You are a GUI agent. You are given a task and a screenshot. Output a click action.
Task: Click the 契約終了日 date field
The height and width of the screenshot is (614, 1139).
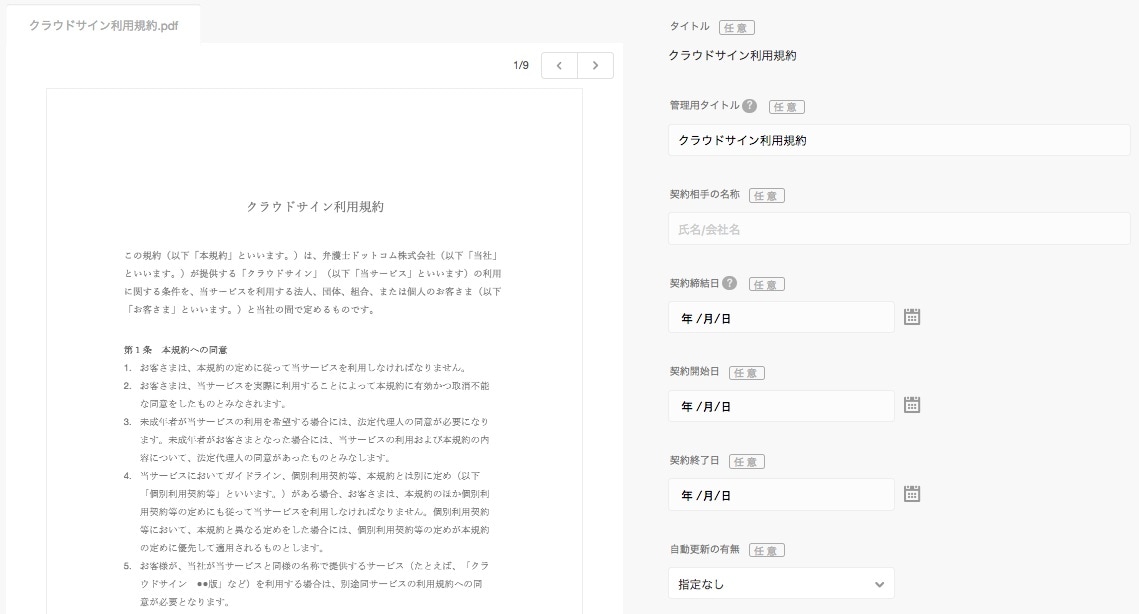[781, 495]
